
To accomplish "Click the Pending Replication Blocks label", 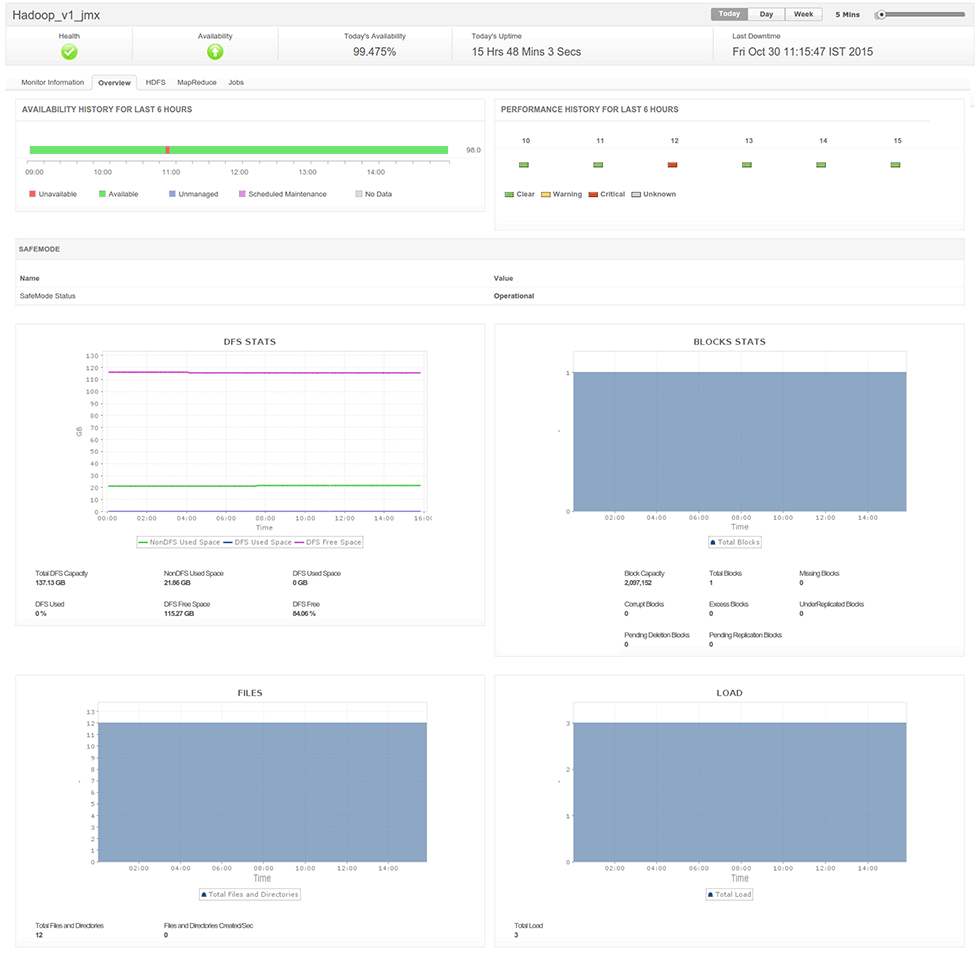I will [x=745, y=635].
